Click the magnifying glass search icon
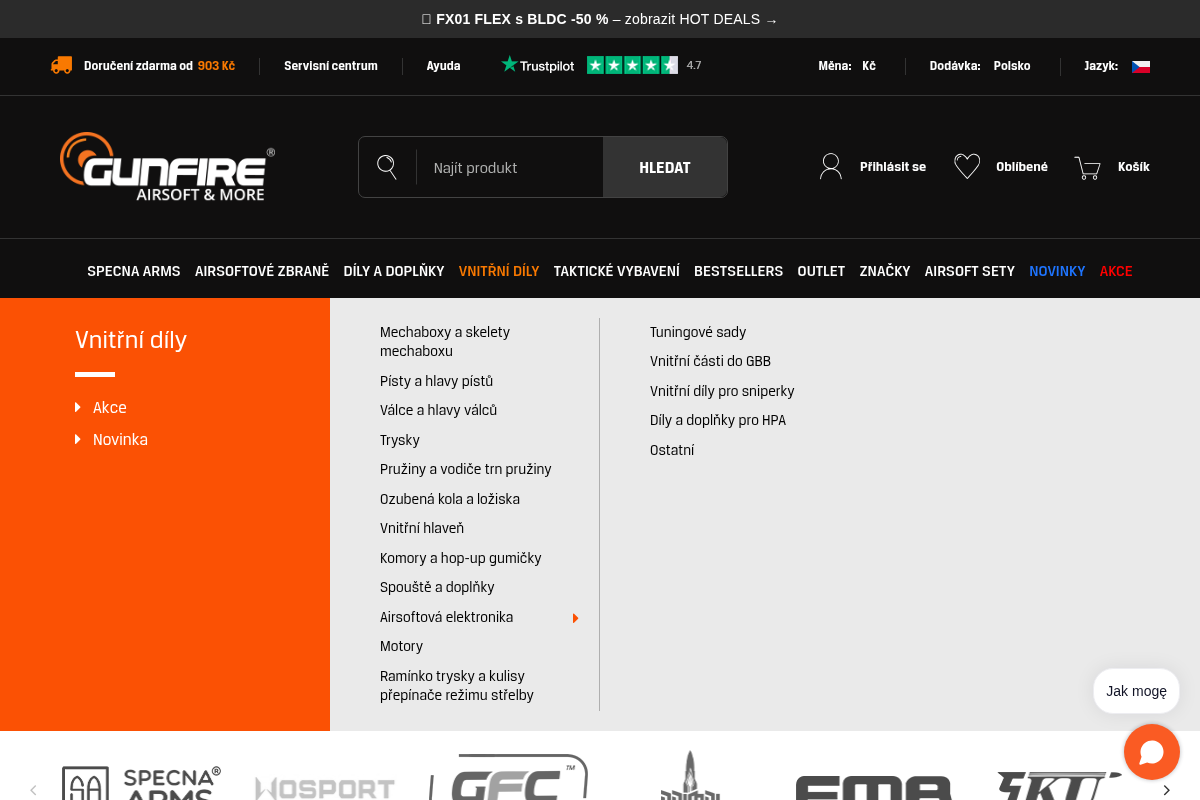The width and height of the screenshot is (1200, 800). pyautogui.click(x=387, y=167)
